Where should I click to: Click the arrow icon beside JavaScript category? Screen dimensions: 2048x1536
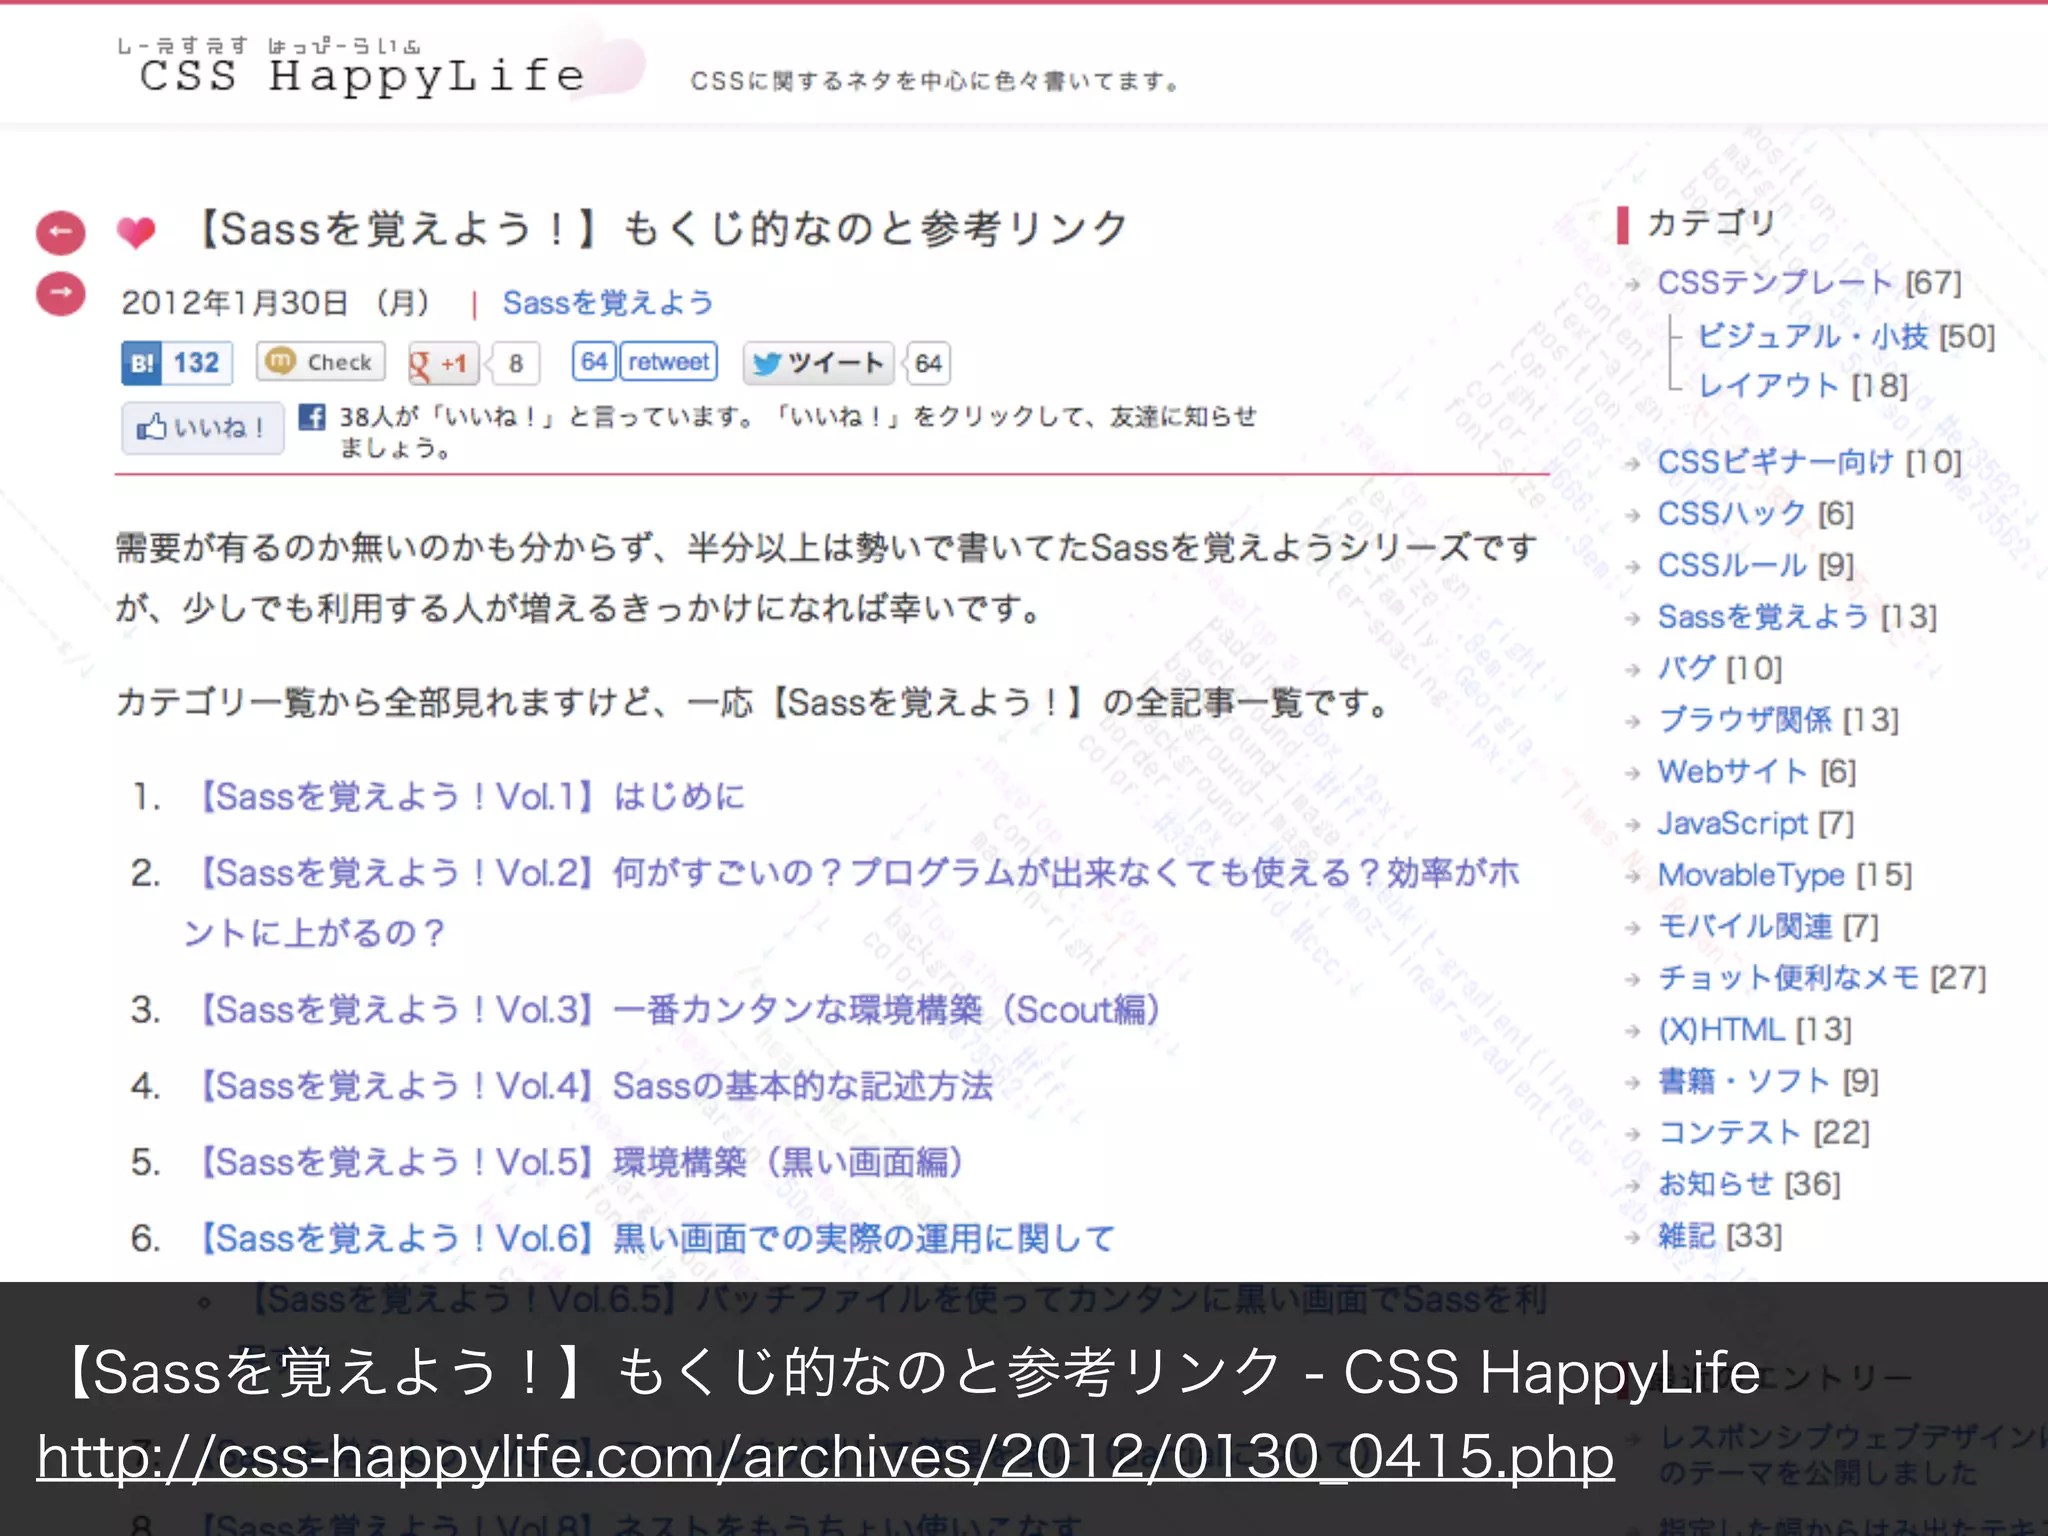[x=1633, y=826]
